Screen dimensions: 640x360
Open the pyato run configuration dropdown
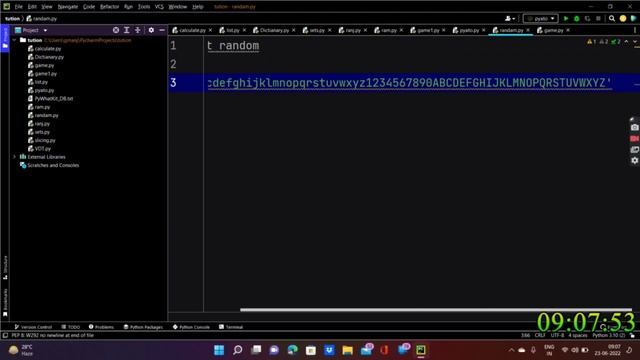click(x=540, y=18)
